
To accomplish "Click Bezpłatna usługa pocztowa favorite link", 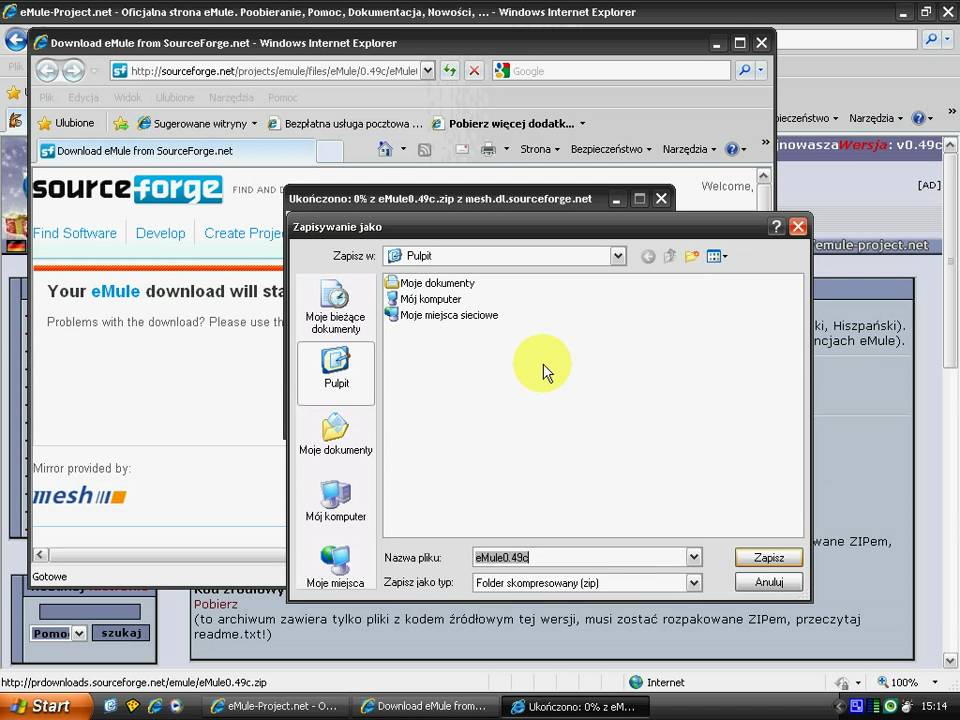I will click(346, 124).
